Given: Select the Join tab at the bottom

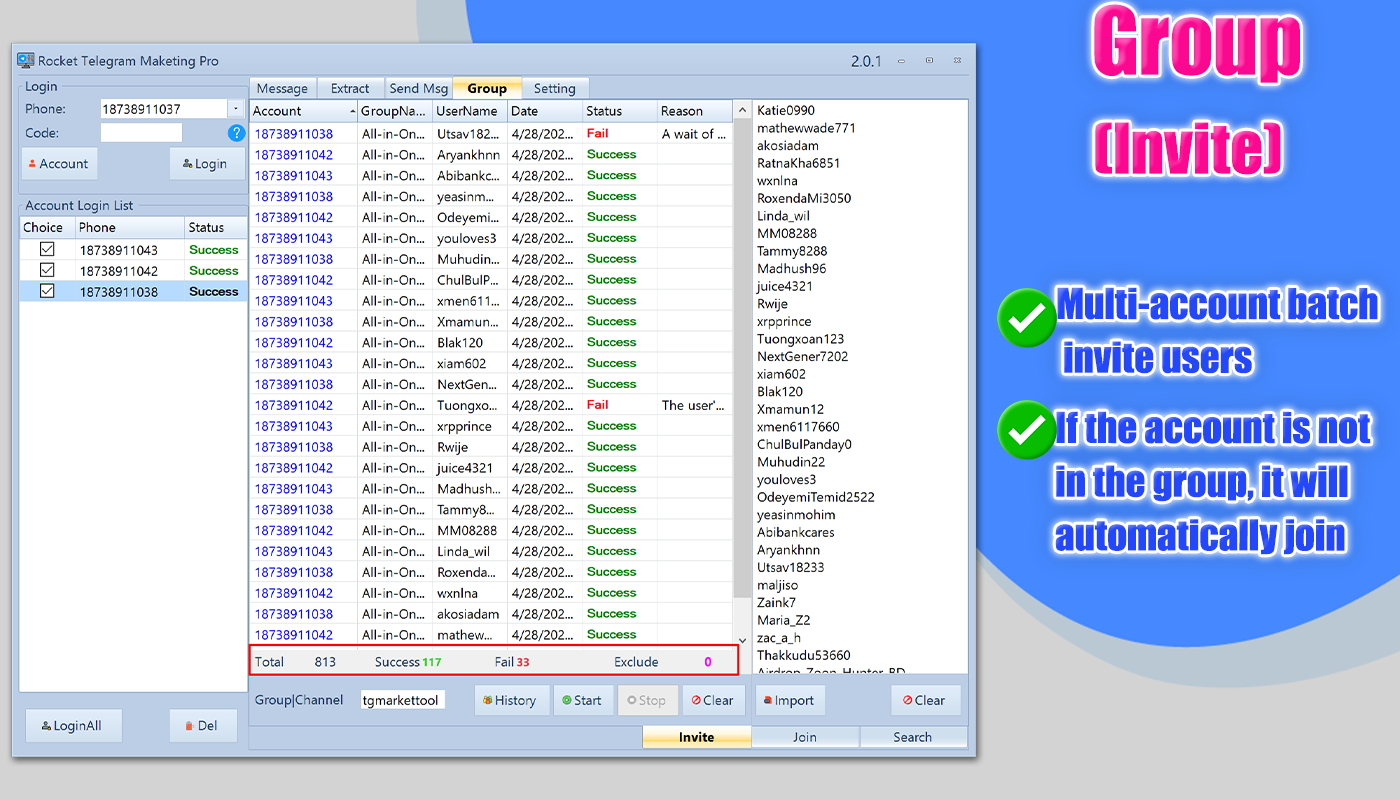Looking at the screenshot, I should click(x=805, y=737).
